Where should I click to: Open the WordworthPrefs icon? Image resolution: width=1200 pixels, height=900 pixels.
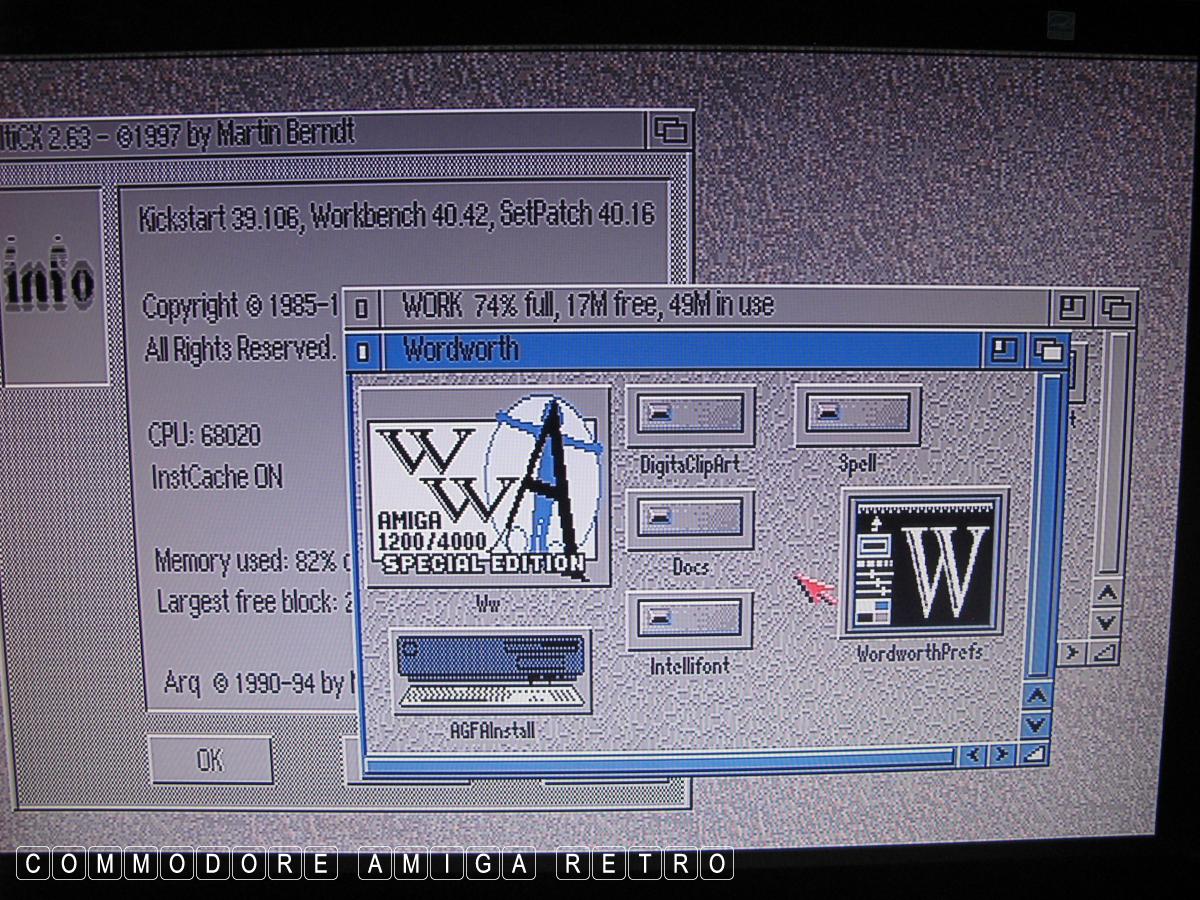click(924, 563)
